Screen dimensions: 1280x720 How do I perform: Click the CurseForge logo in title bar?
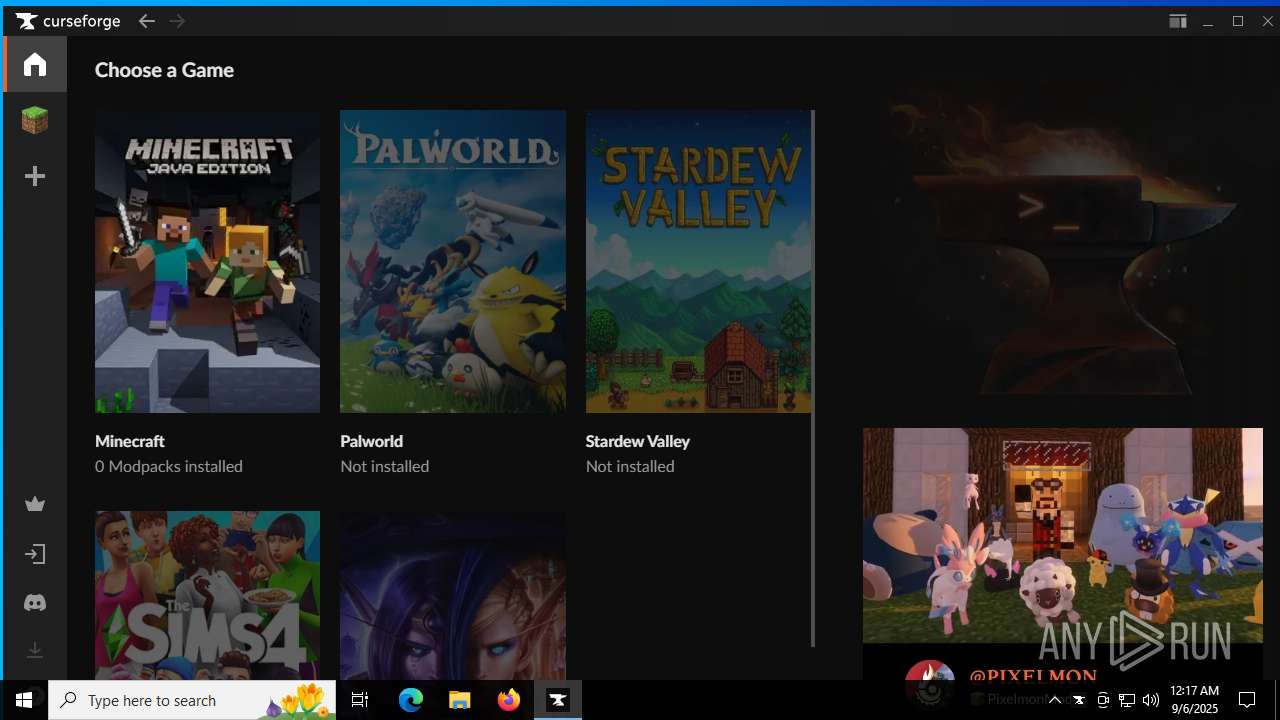(x=68, y=21)
